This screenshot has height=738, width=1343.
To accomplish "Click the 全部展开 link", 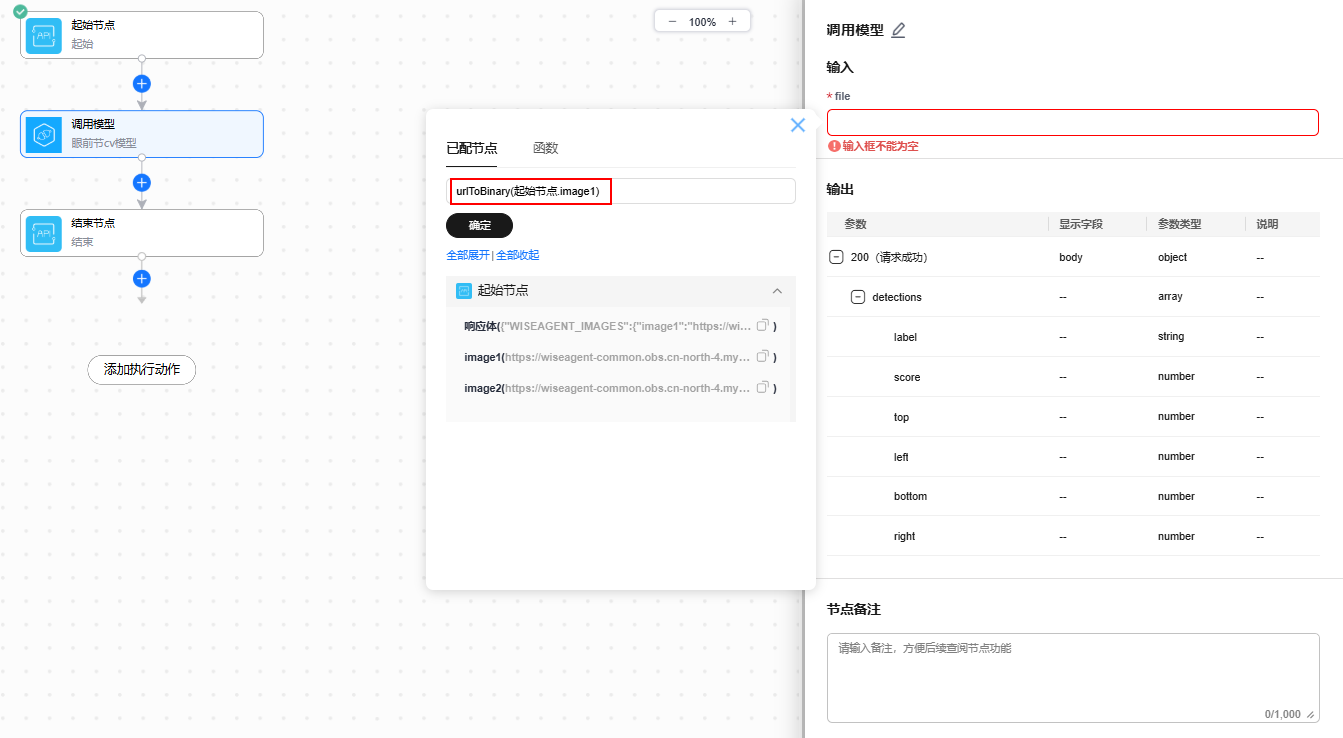I will pos(468,255).
